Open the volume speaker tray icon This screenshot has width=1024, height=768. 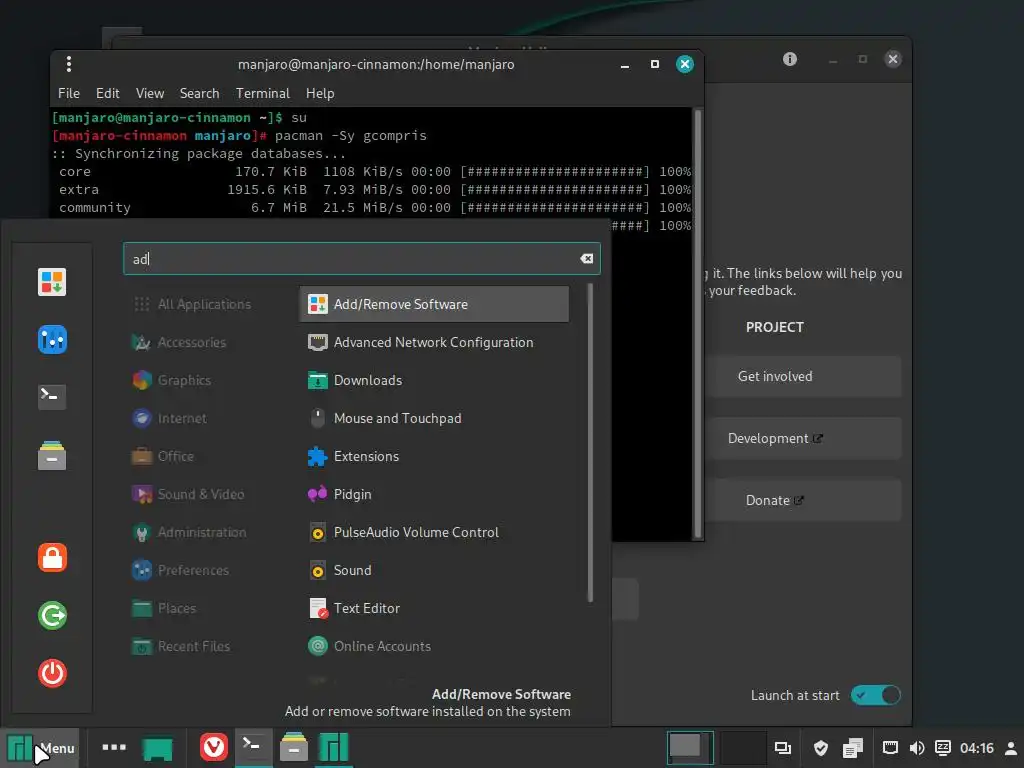[917, 748]
